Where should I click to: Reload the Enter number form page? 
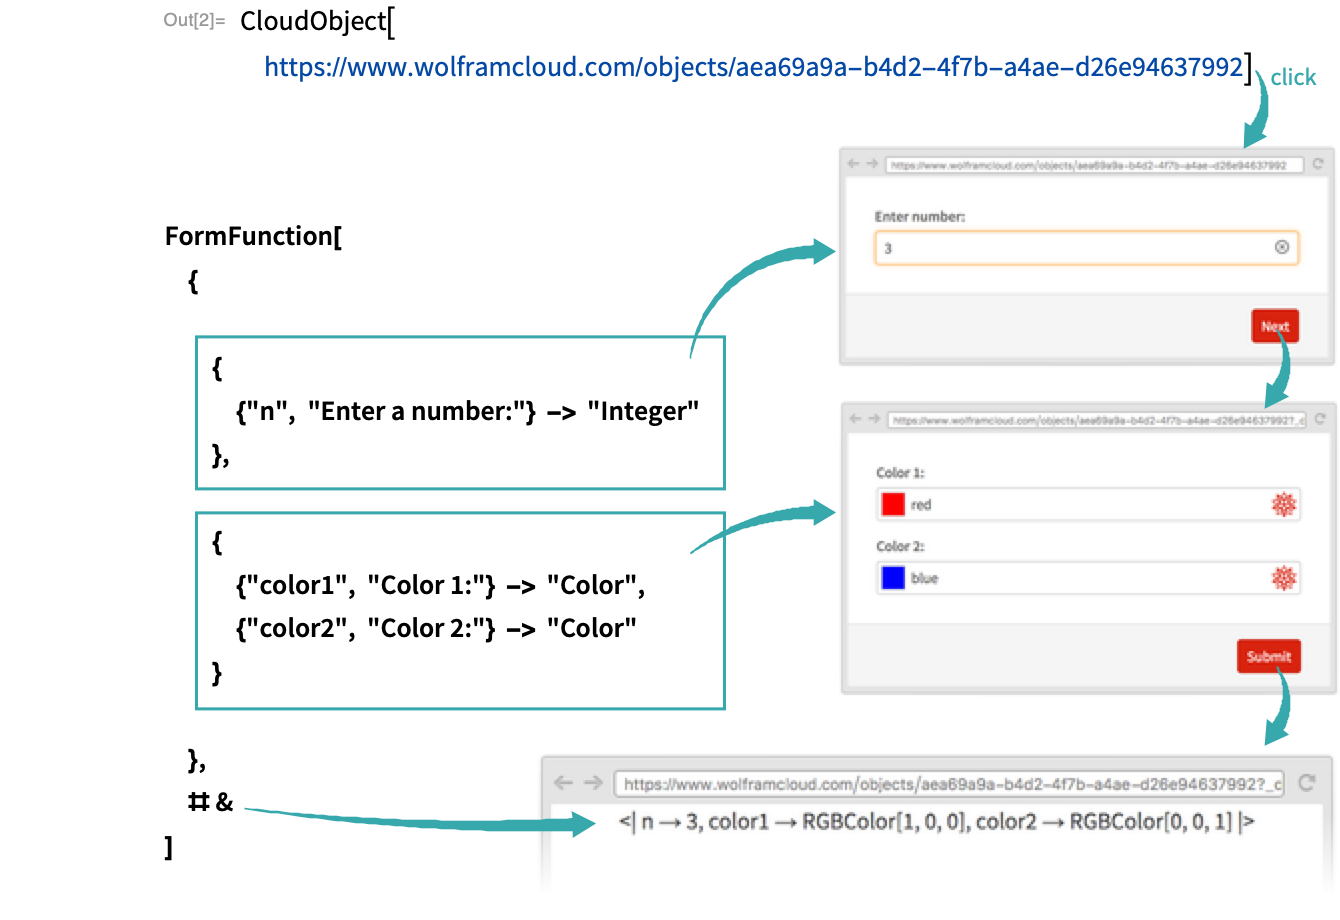pyautogui.click(x=1318, y=165)
